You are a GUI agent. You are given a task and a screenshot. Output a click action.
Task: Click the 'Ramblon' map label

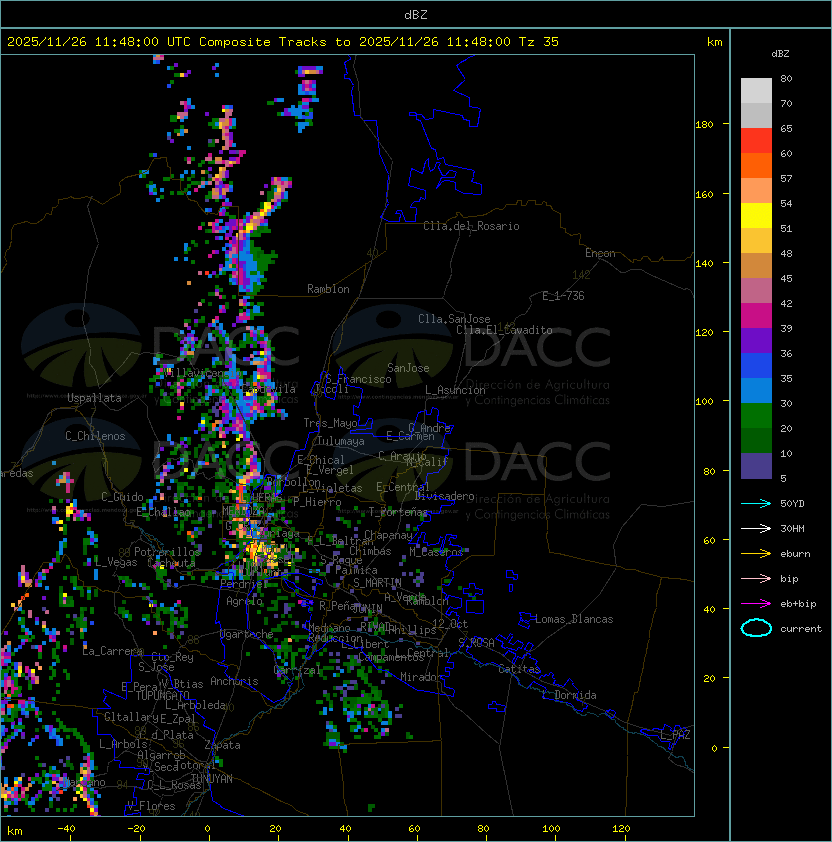click(328, 289)
